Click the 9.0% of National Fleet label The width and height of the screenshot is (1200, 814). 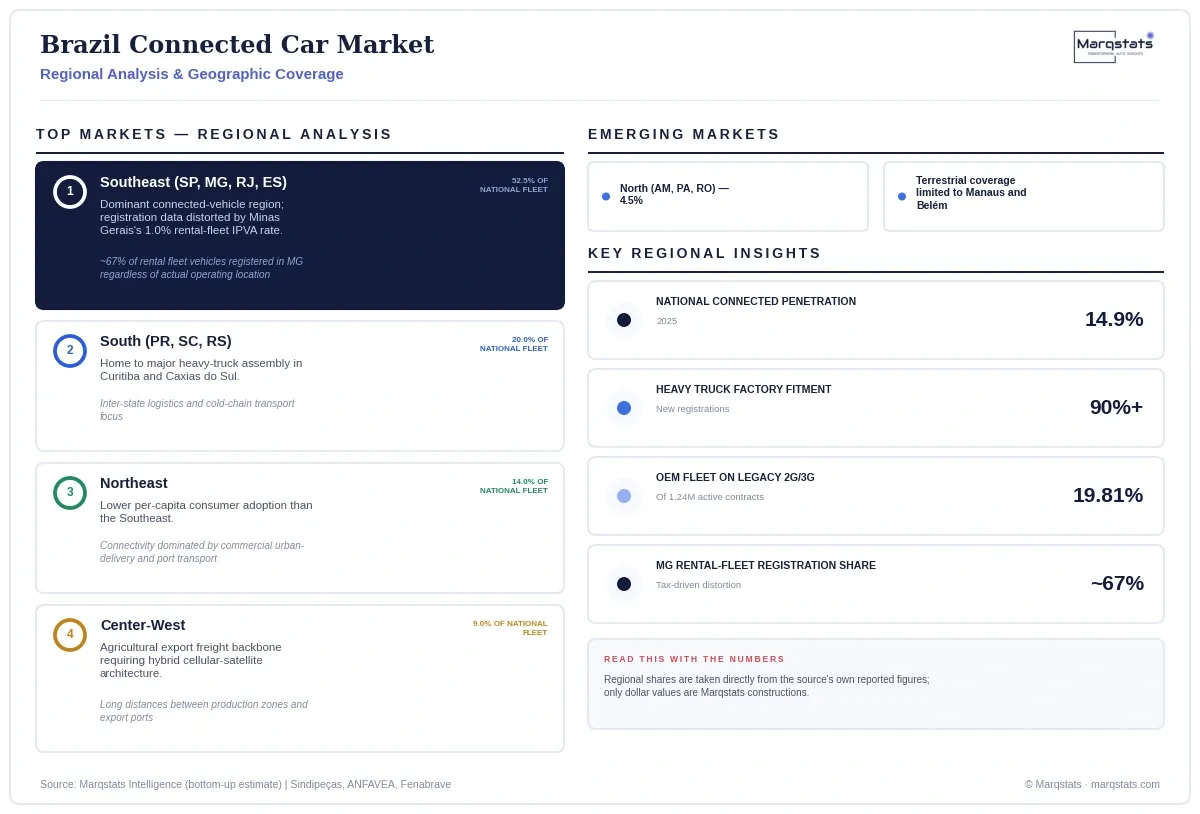coord(510,628)
